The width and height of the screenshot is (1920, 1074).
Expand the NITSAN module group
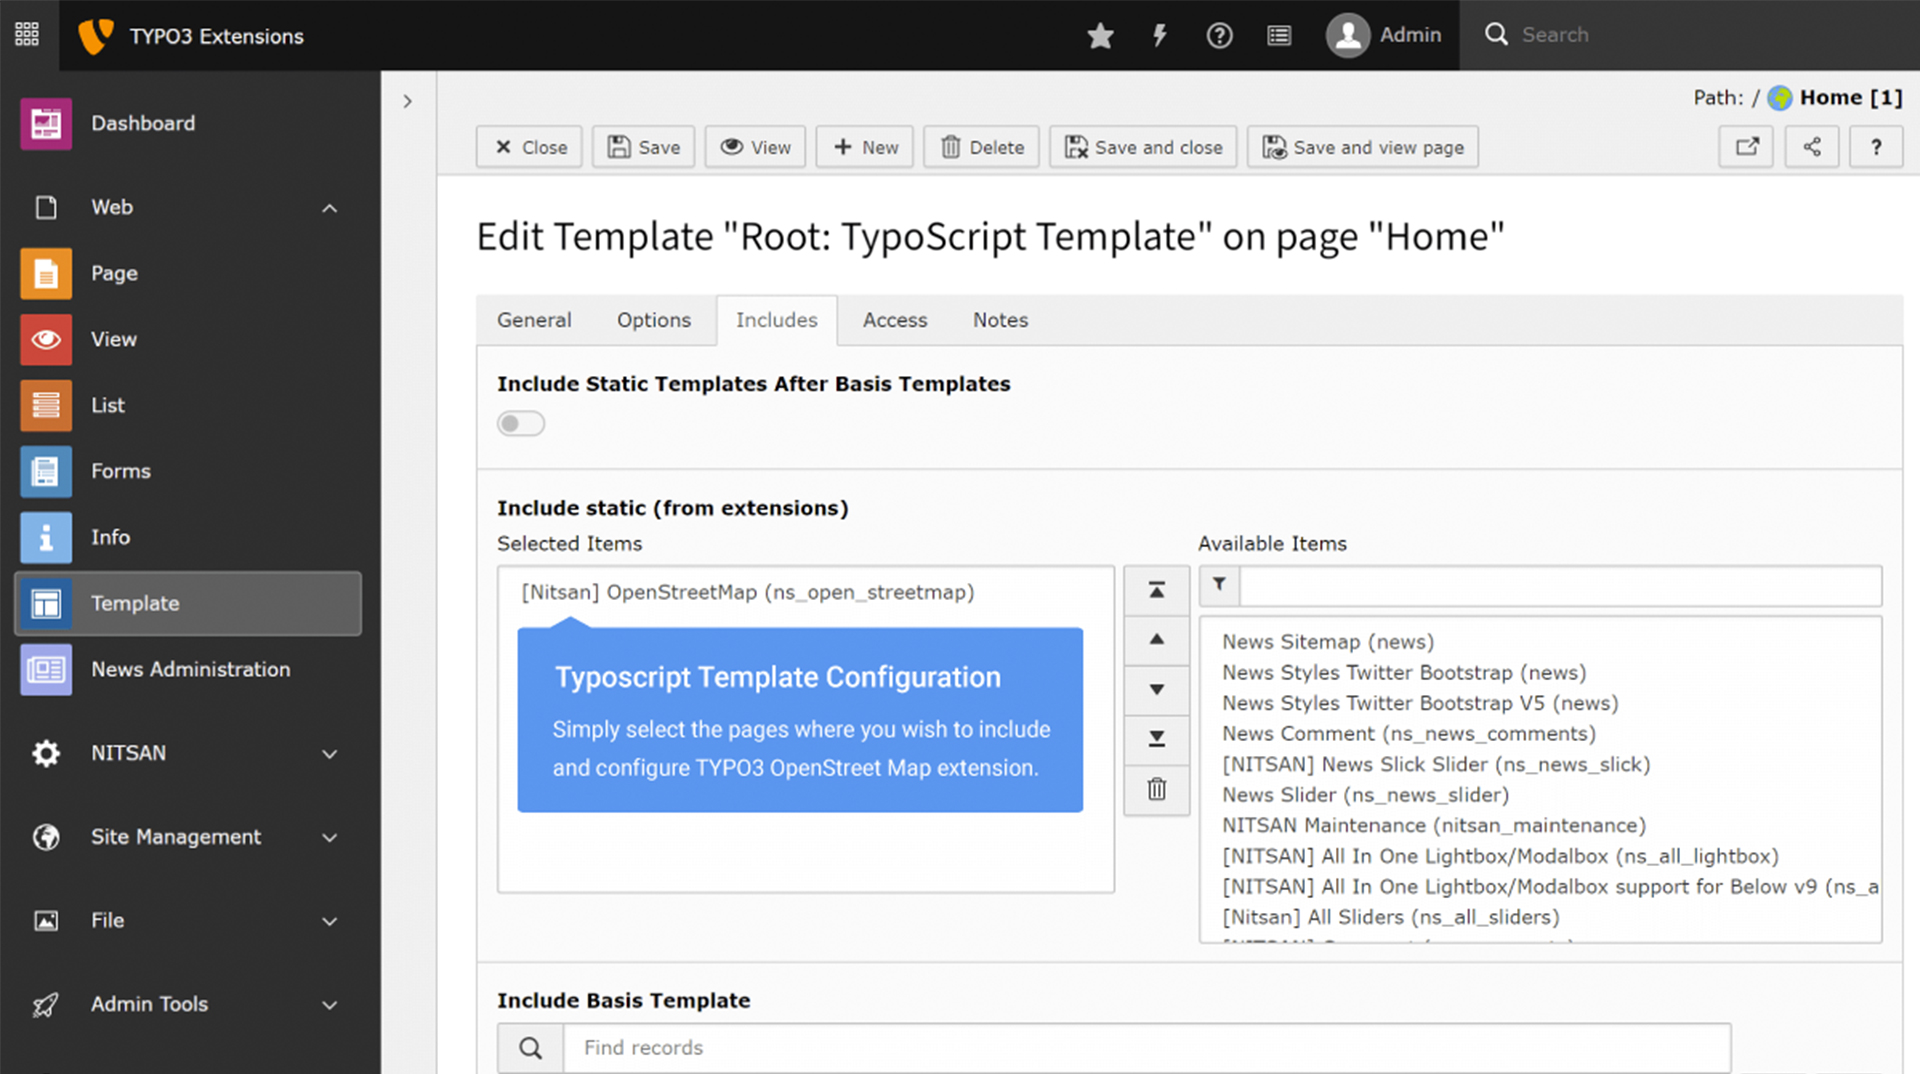[x=329, y=754]
